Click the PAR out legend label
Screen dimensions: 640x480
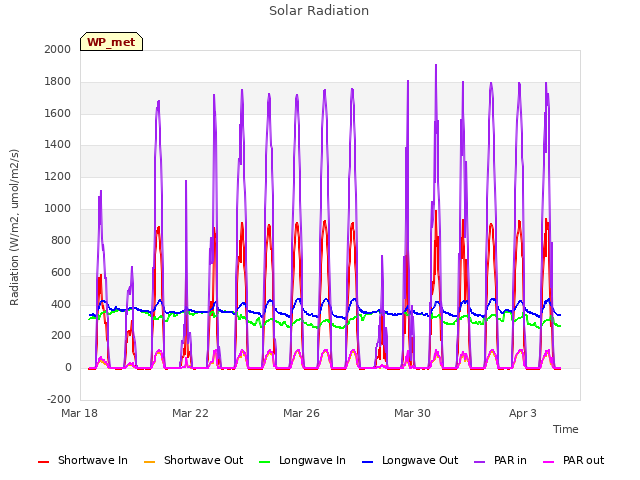pos(583,460)
